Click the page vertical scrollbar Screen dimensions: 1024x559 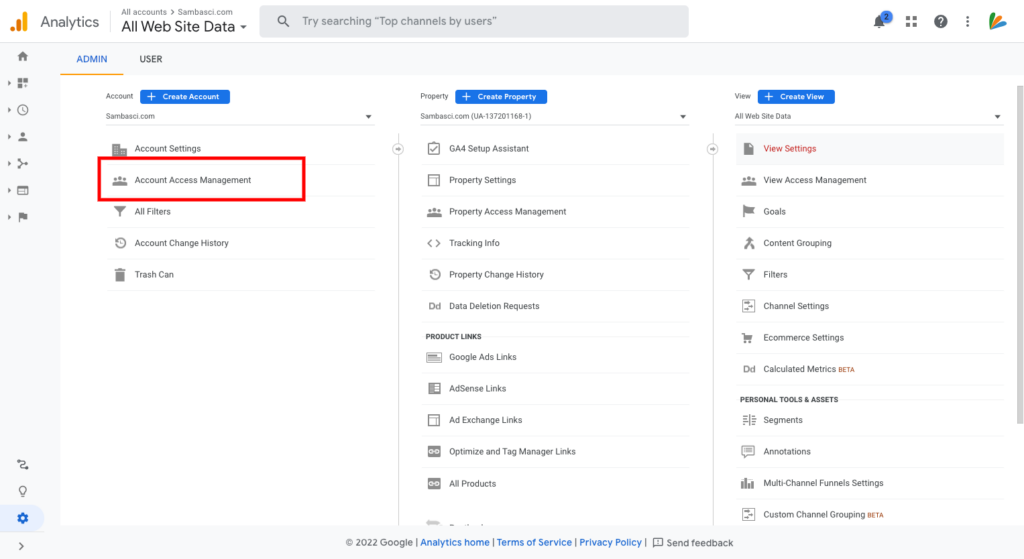1020,255
